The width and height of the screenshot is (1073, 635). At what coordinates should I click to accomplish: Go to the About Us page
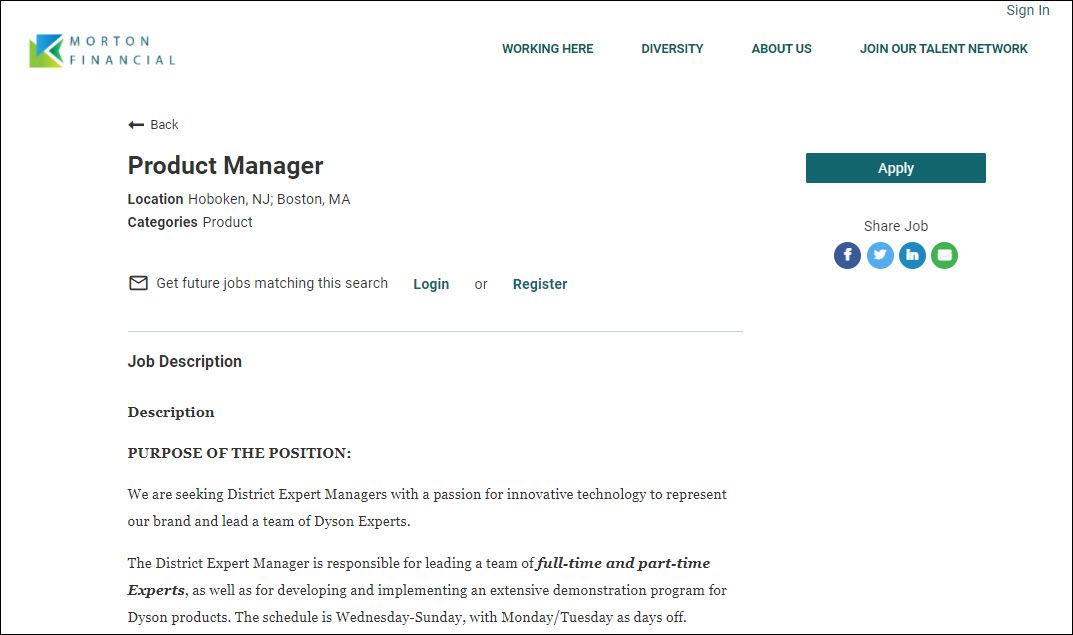pyautogui.click(x=781, y=49)
